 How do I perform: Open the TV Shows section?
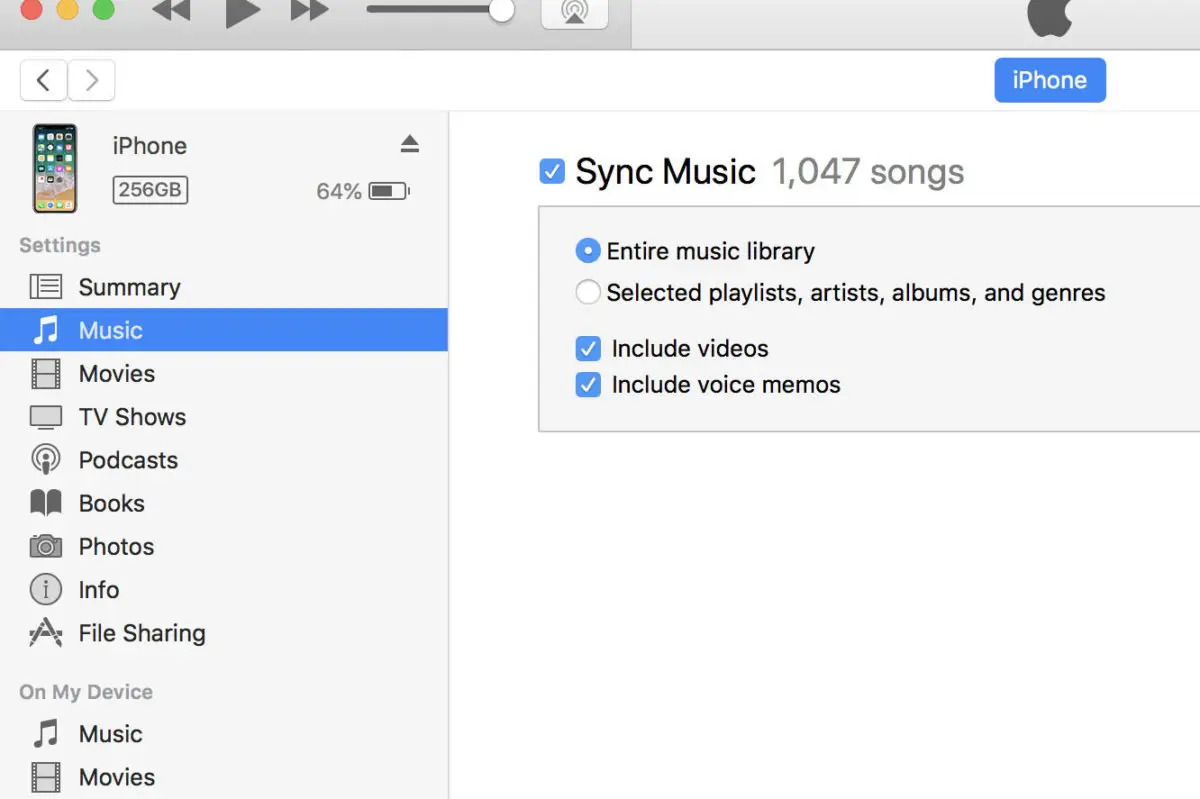(x=224, y=416)
